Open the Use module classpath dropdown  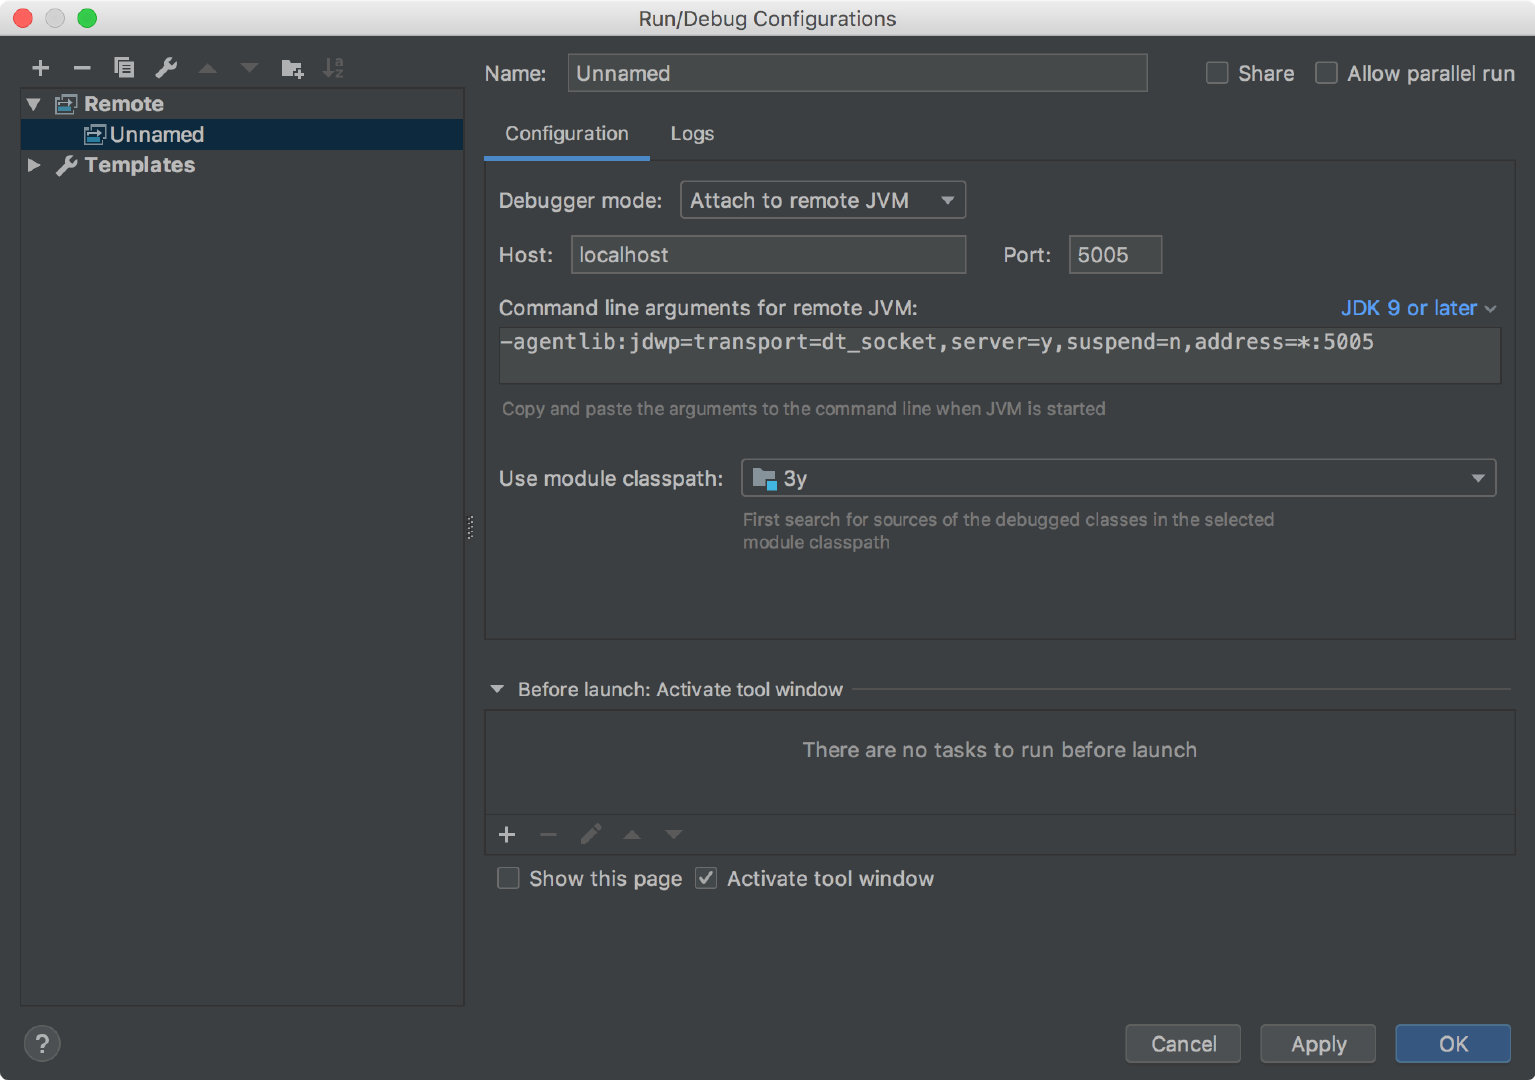point(1118,478)
